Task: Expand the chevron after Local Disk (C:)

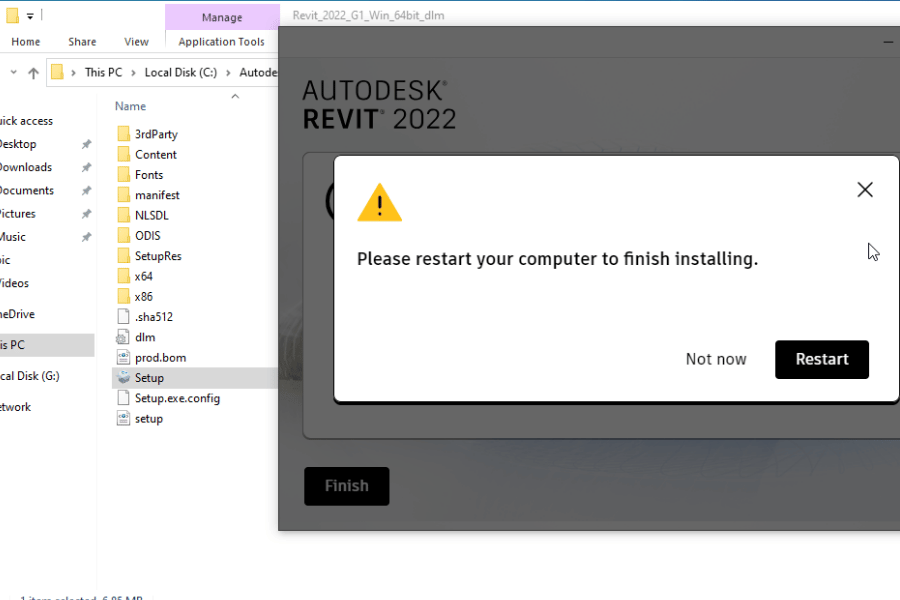Action: 228,72
